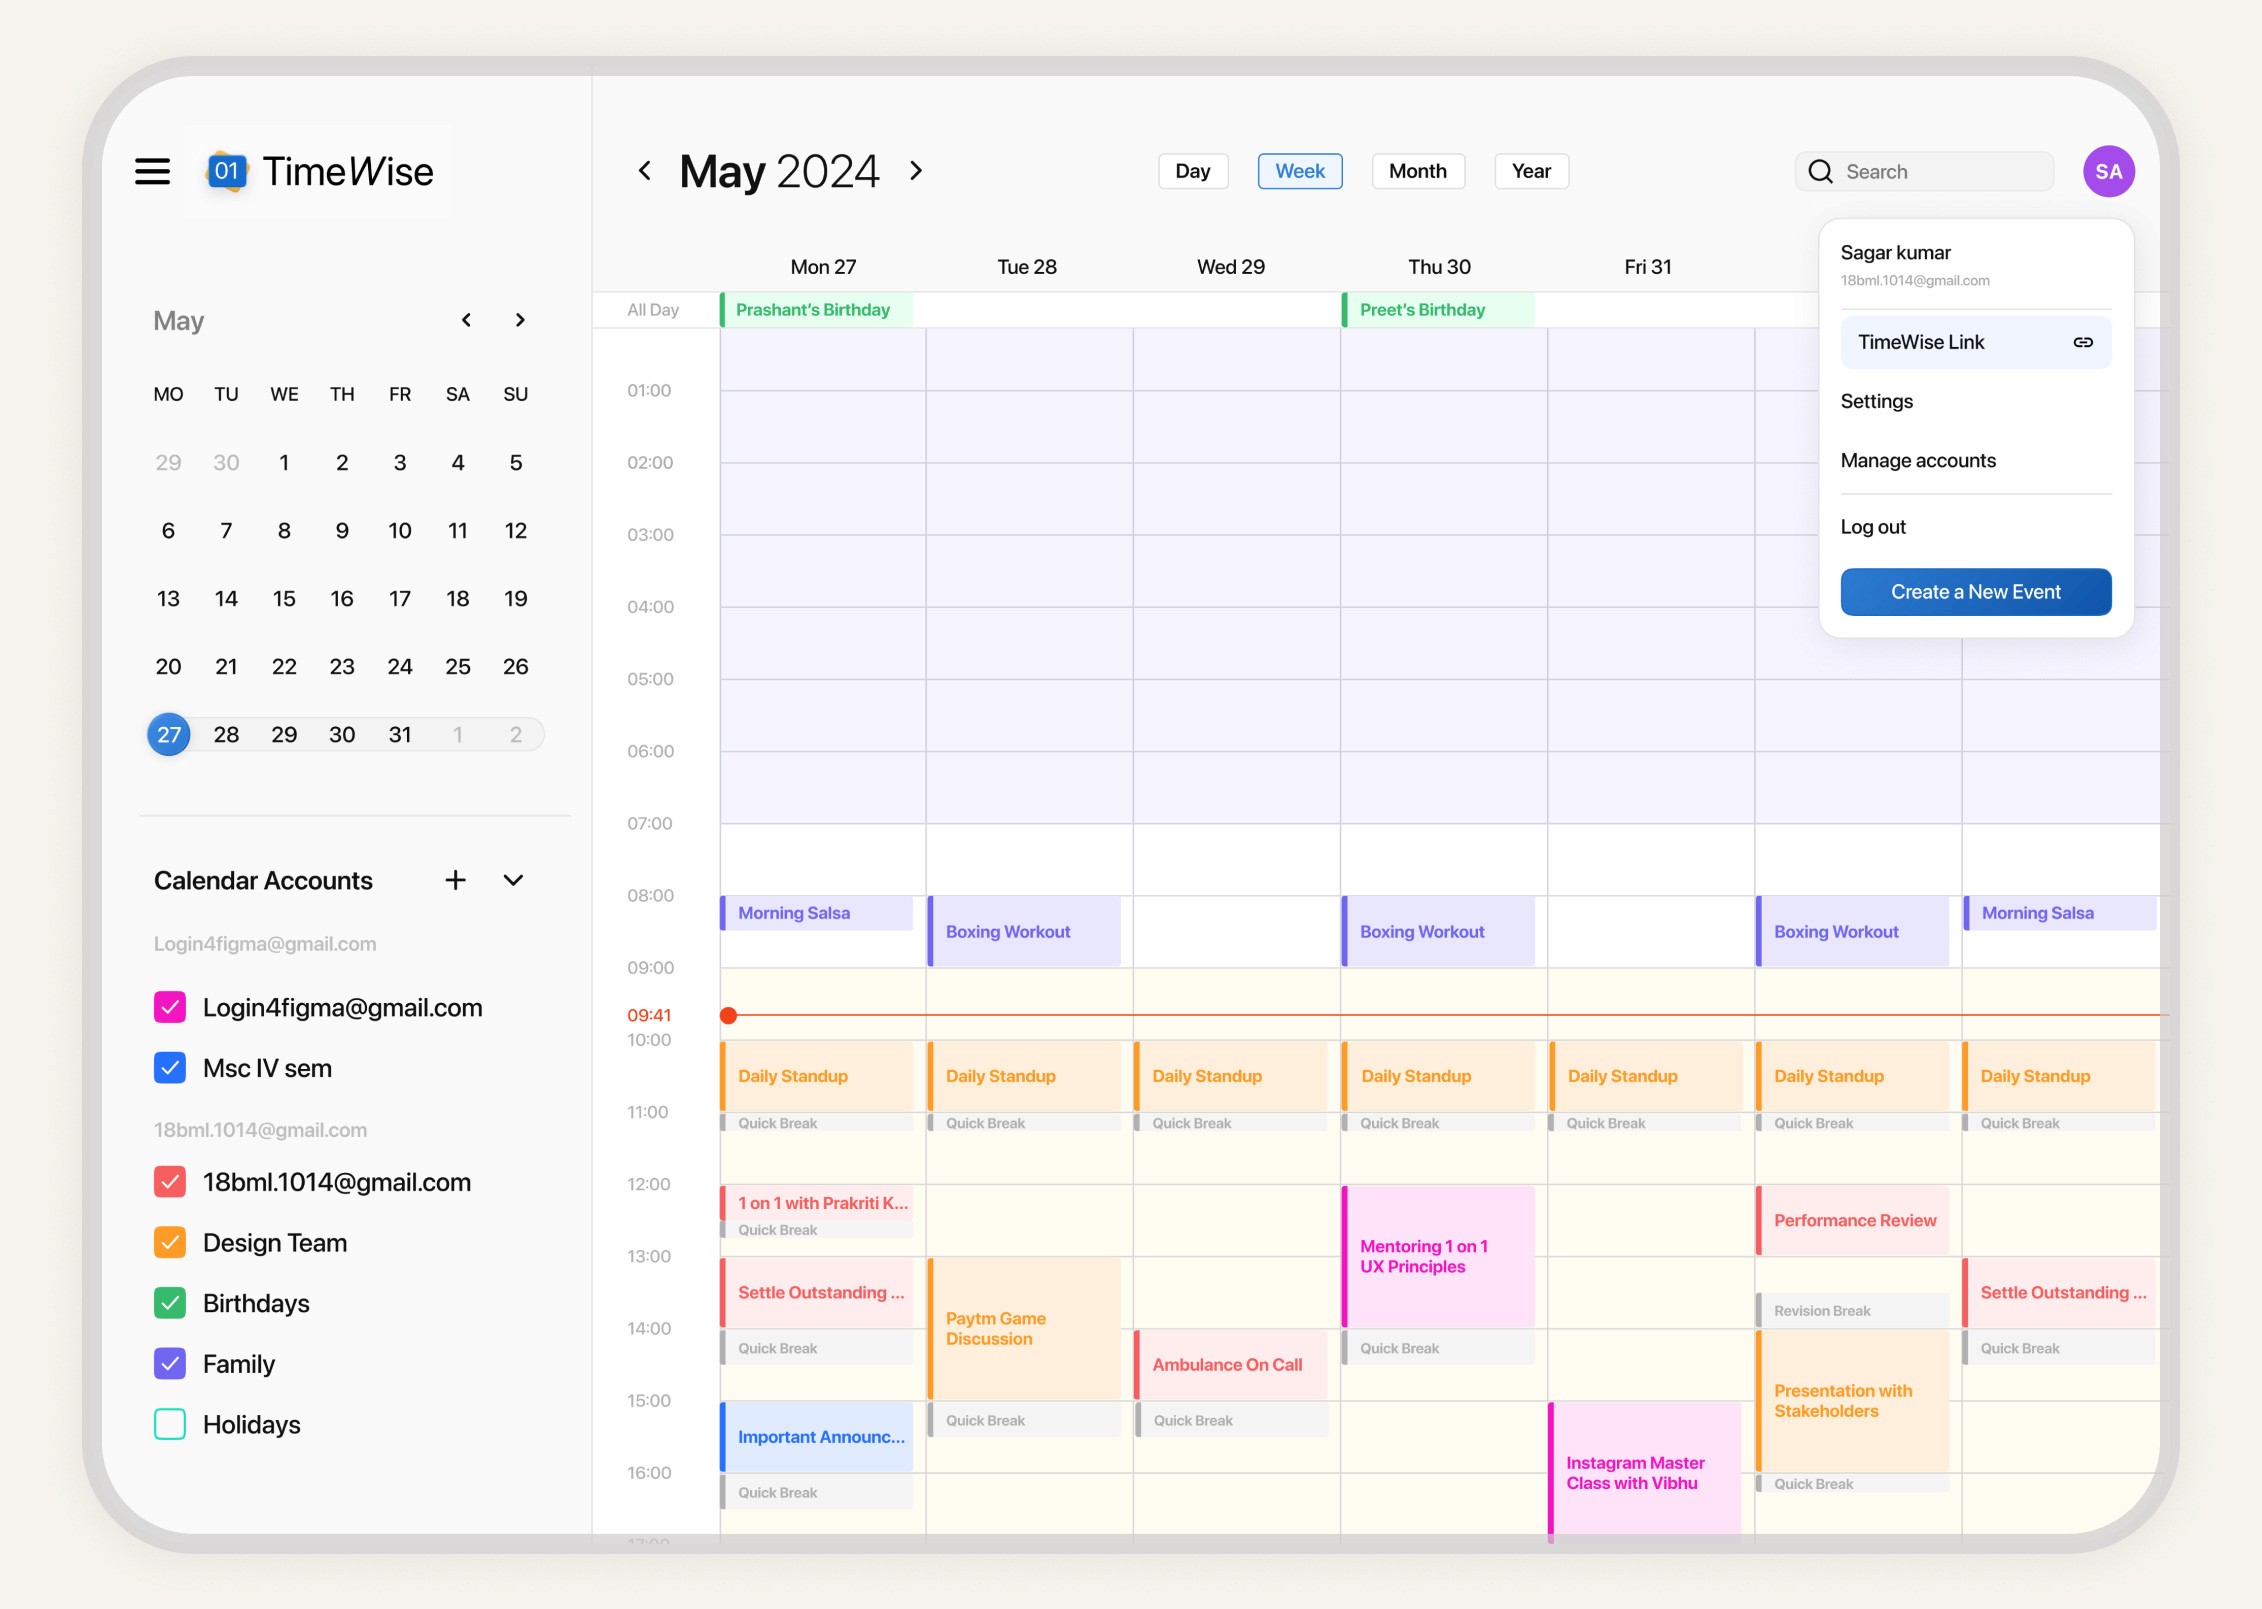Select Manage accounts in profile menu

[1917, 461]
